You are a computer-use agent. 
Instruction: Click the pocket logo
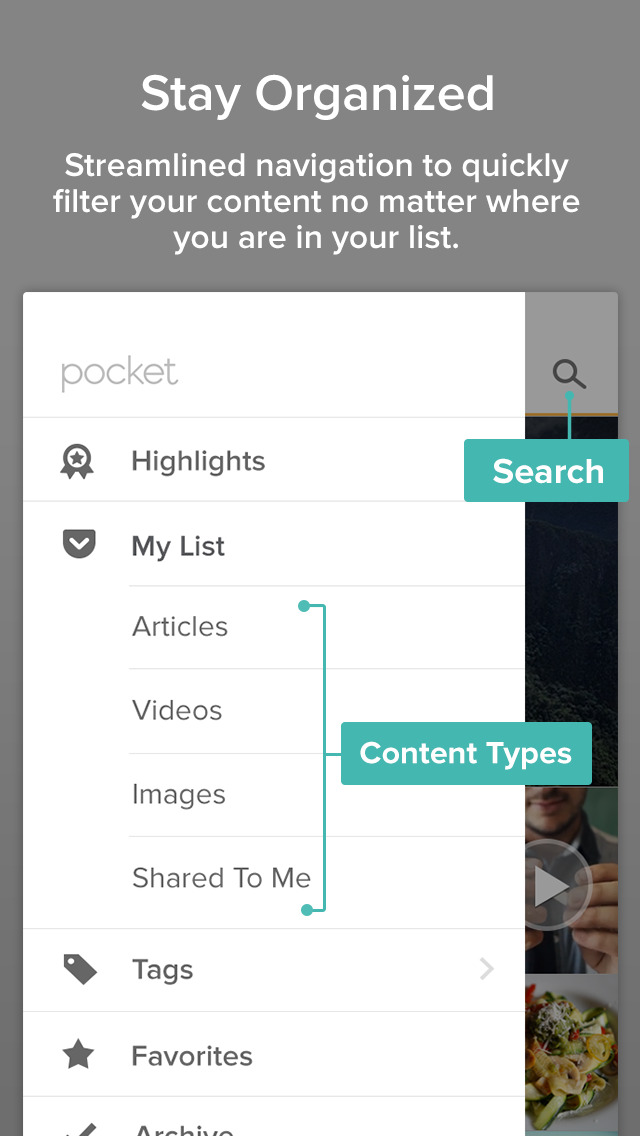coord(120,374)
